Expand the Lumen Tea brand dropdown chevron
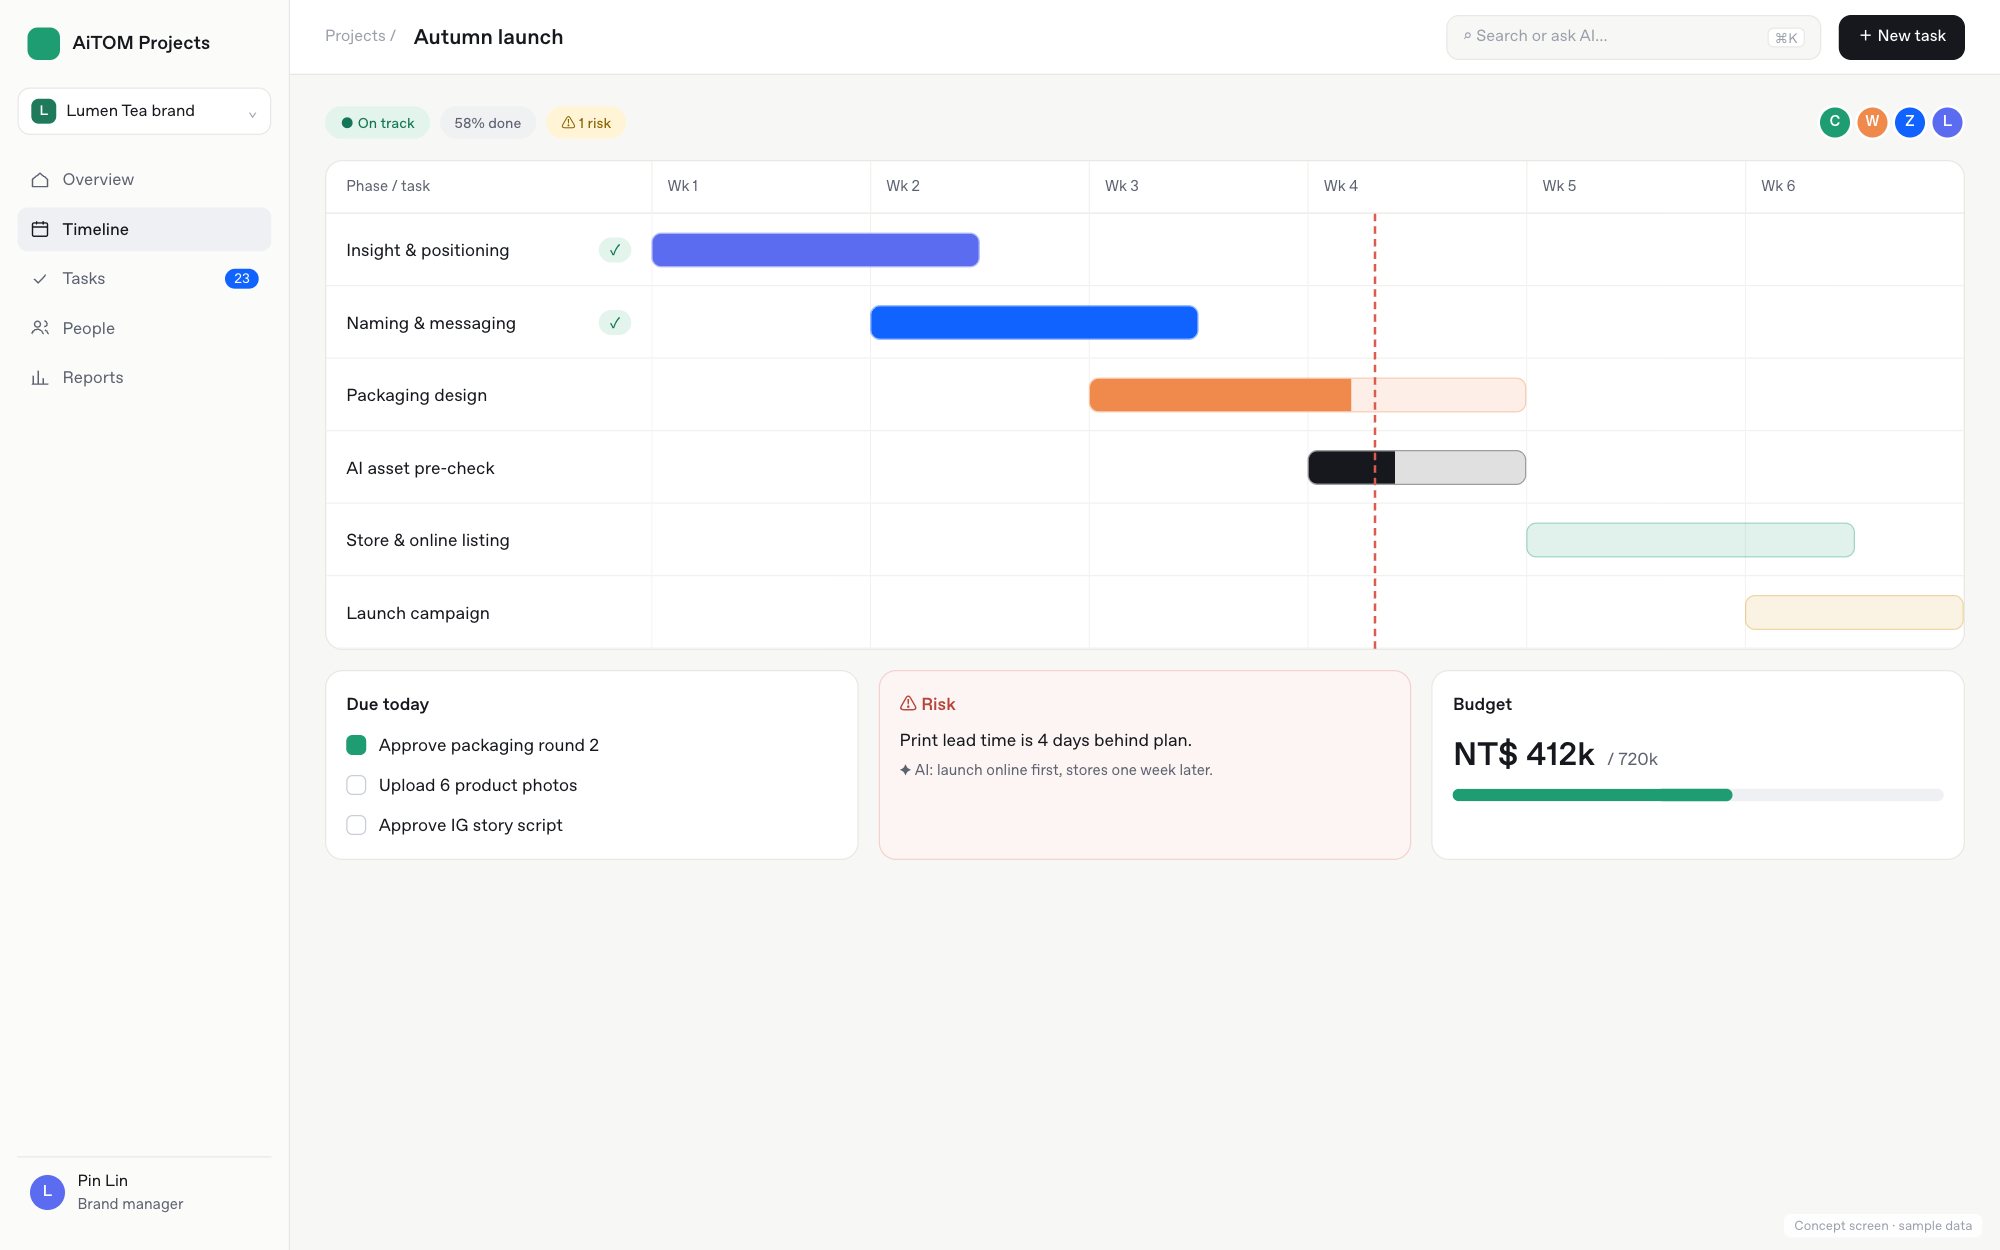Image resolution: width=2000 pixels, height=1250 pixels. click(252, 114)
